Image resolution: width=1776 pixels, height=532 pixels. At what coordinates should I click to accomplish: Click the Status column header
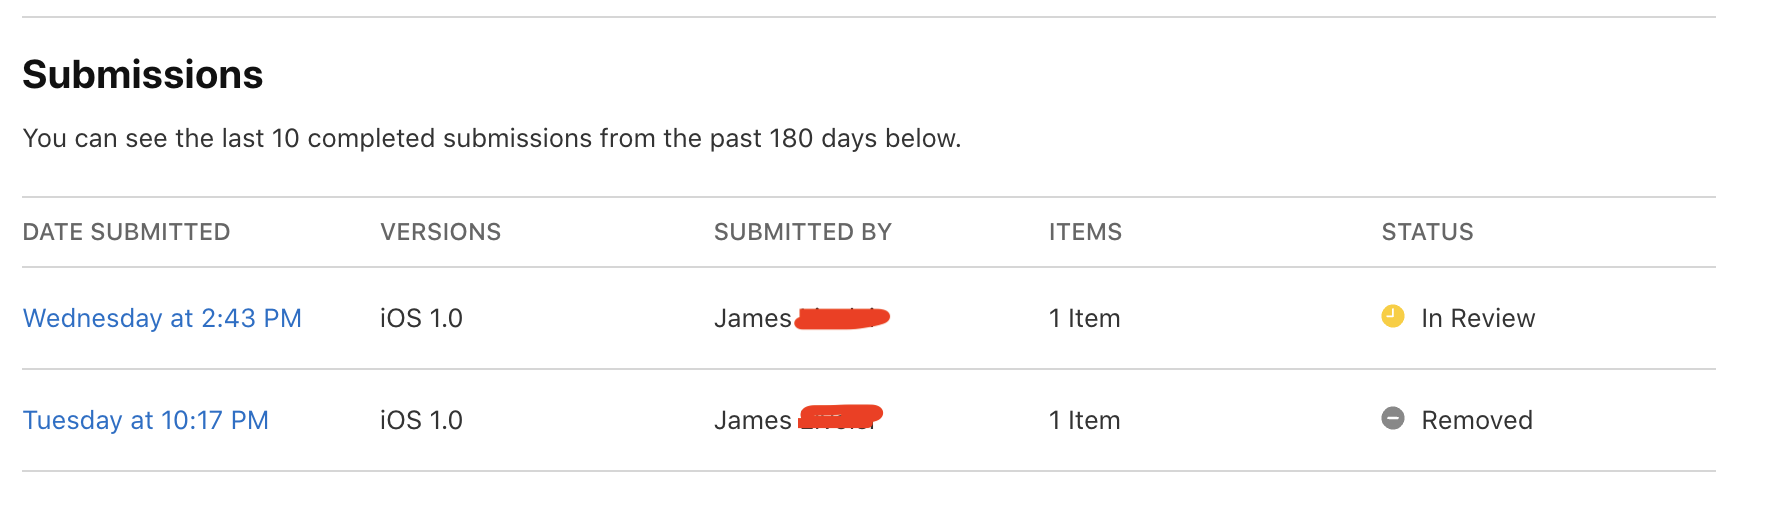[x=1427, y=232]
